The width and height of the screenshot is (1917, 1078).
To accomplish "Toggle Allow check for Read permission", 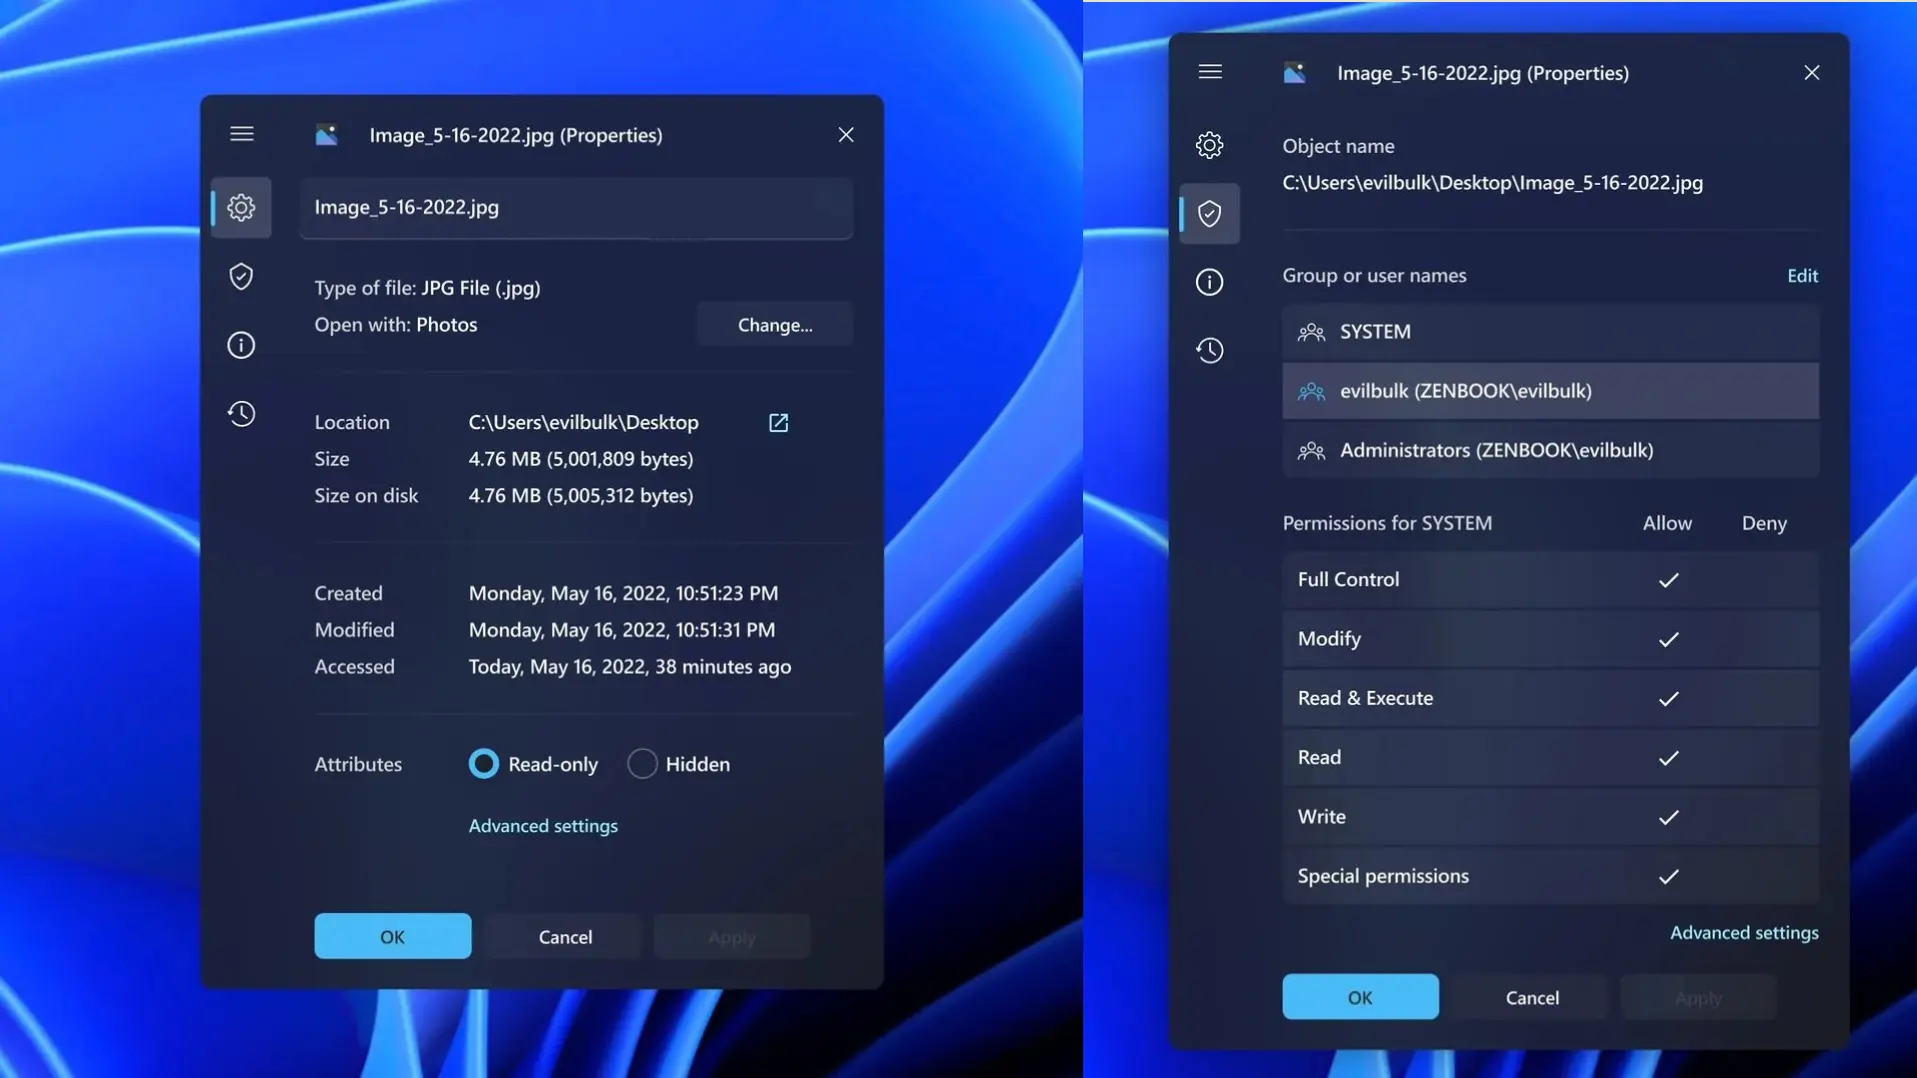I will pos(1668,758).
